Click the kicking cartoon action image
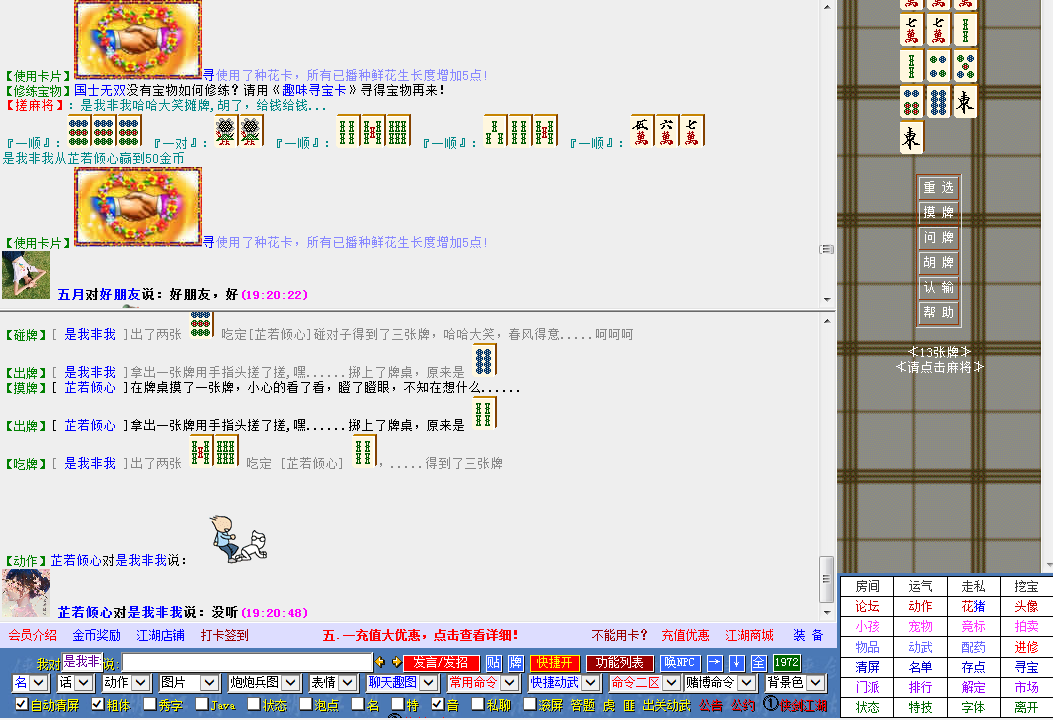 (x=238, y=539)
